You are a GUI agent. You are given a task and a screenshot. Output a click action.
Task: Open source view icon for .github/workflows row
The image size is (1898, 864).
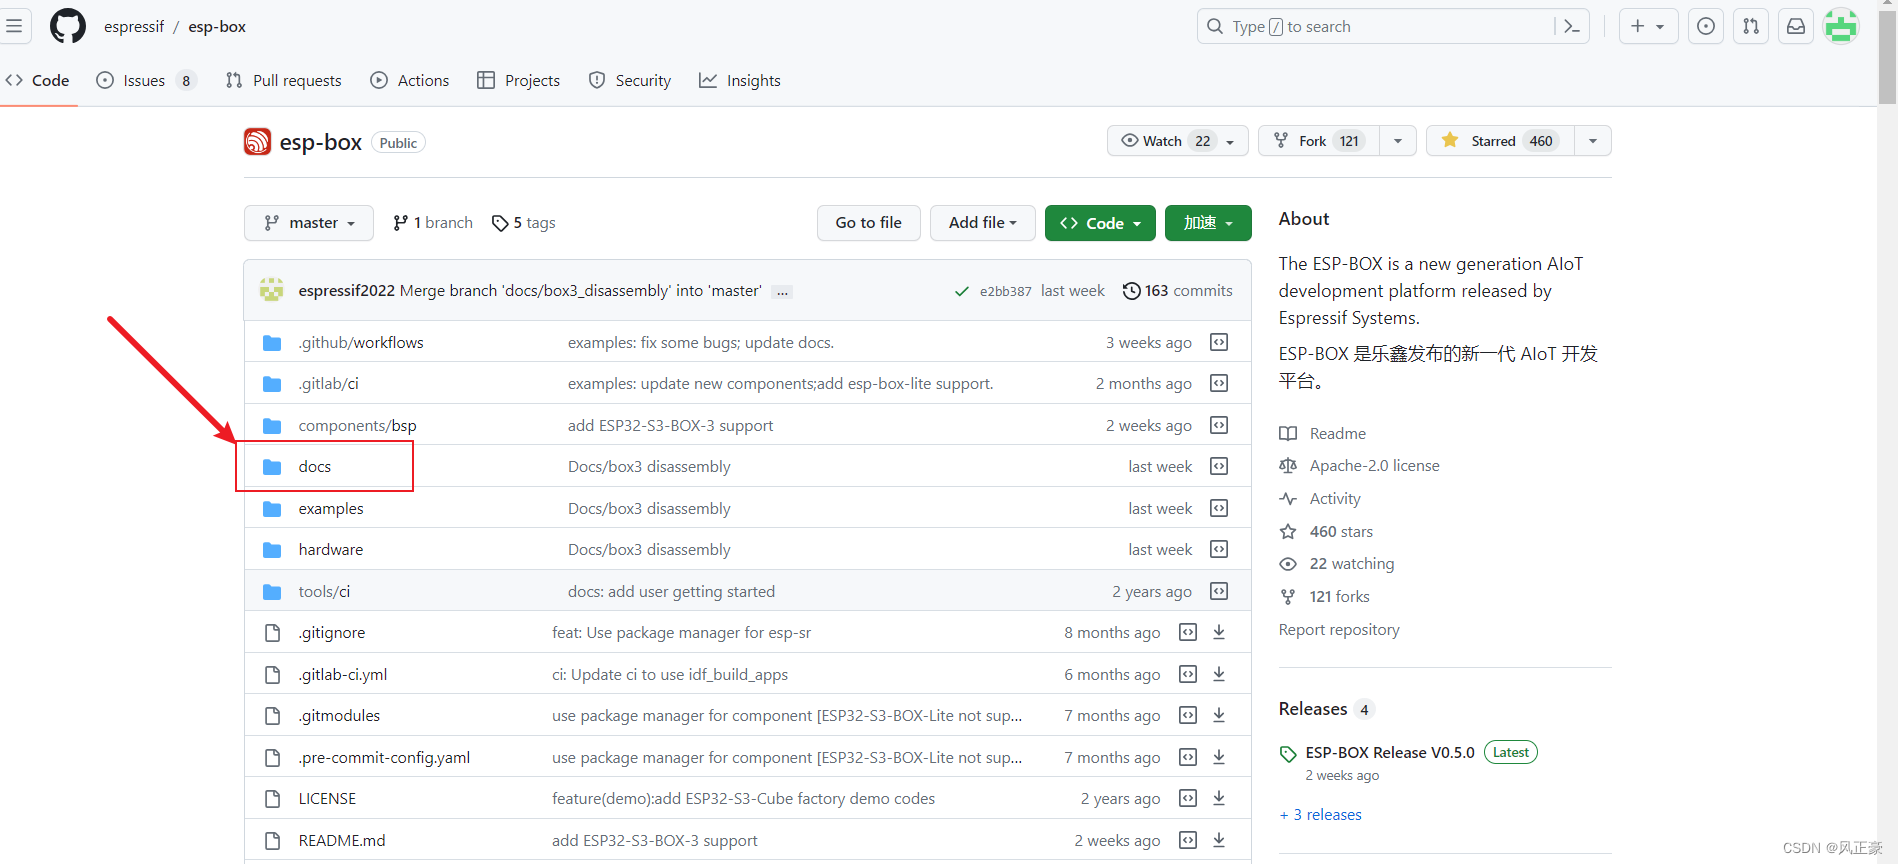(1219, 342)
